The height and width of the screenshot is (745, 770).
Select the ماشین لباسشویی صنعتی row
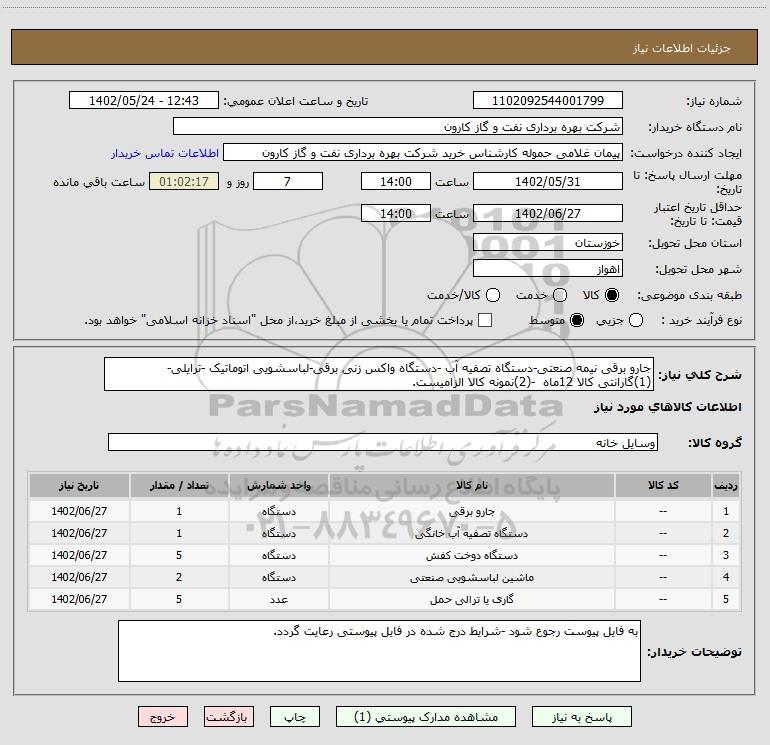(x=385, y=578)
